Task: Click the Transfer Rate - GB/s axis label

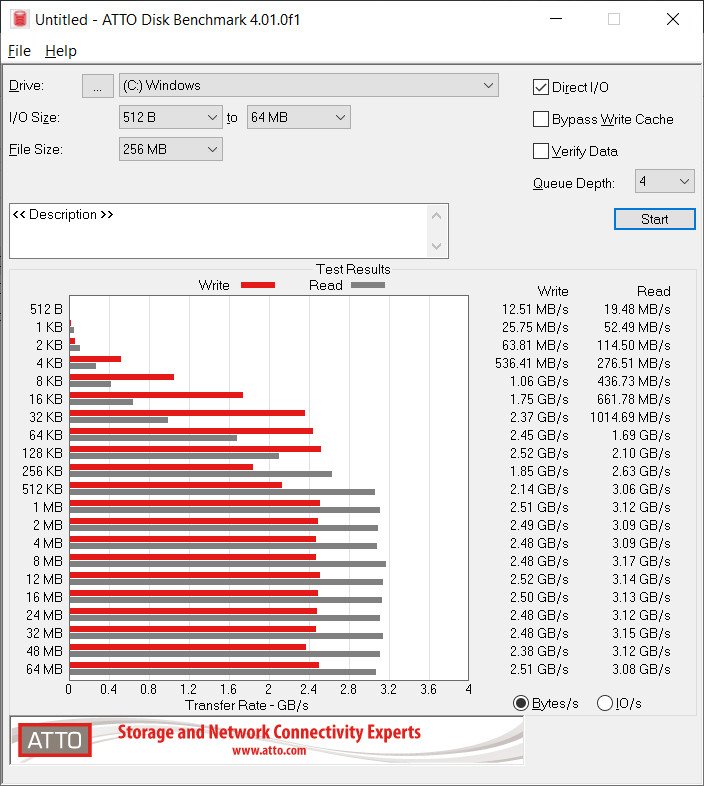Action: (247, 705)
